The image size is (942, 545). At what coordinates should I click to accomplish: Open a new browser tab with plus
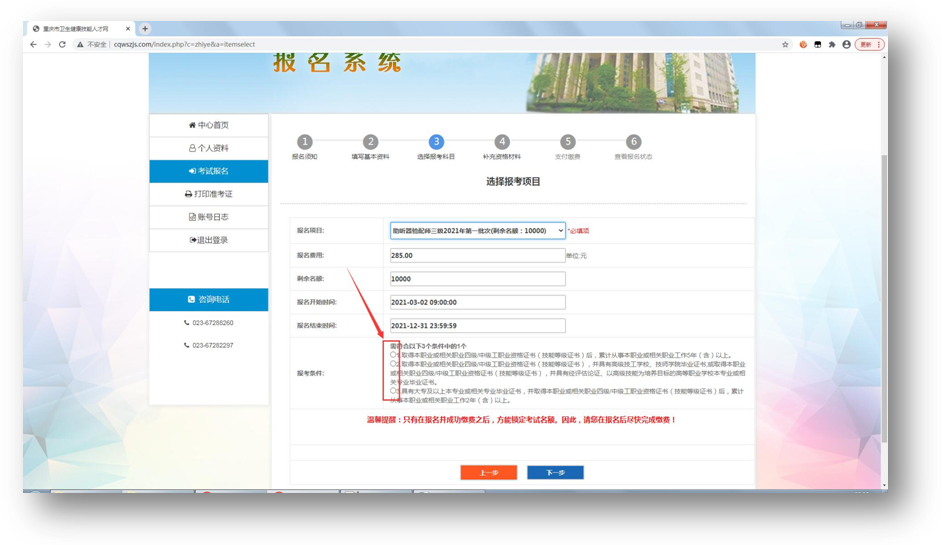tap(145, 29)
